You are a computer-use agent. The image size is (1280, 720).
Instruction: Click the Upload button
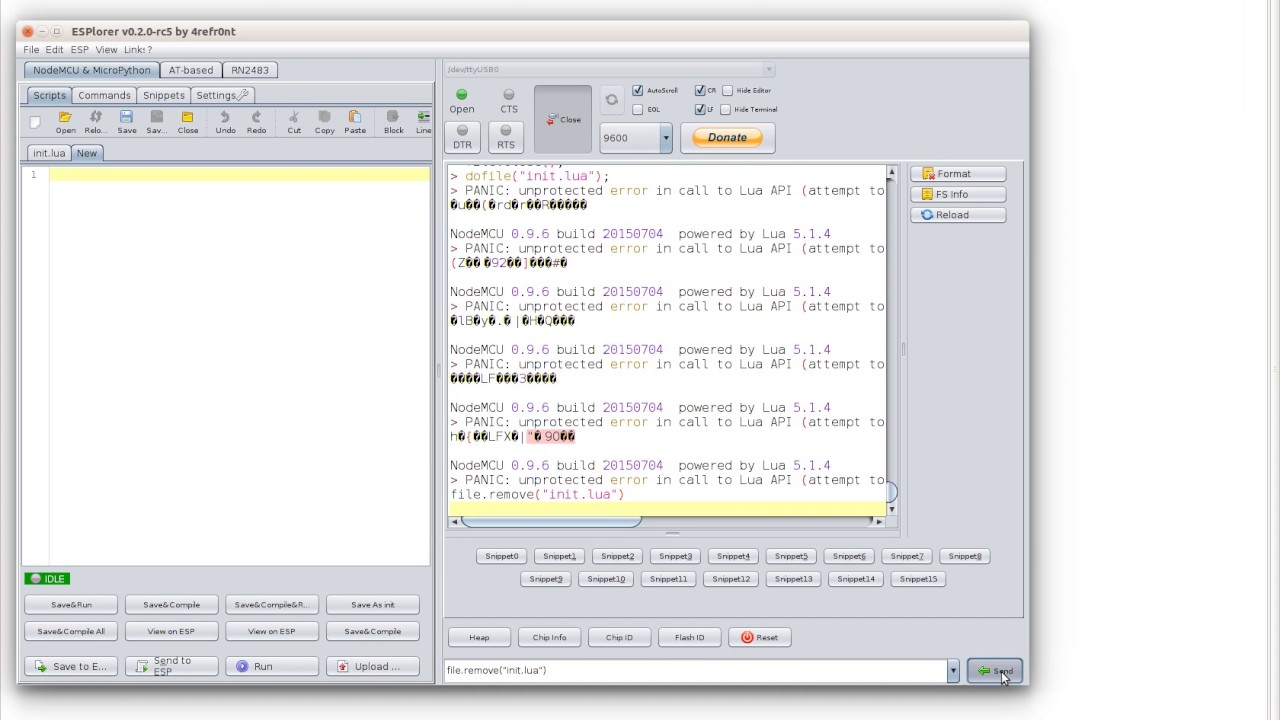[x=373, y=666]
